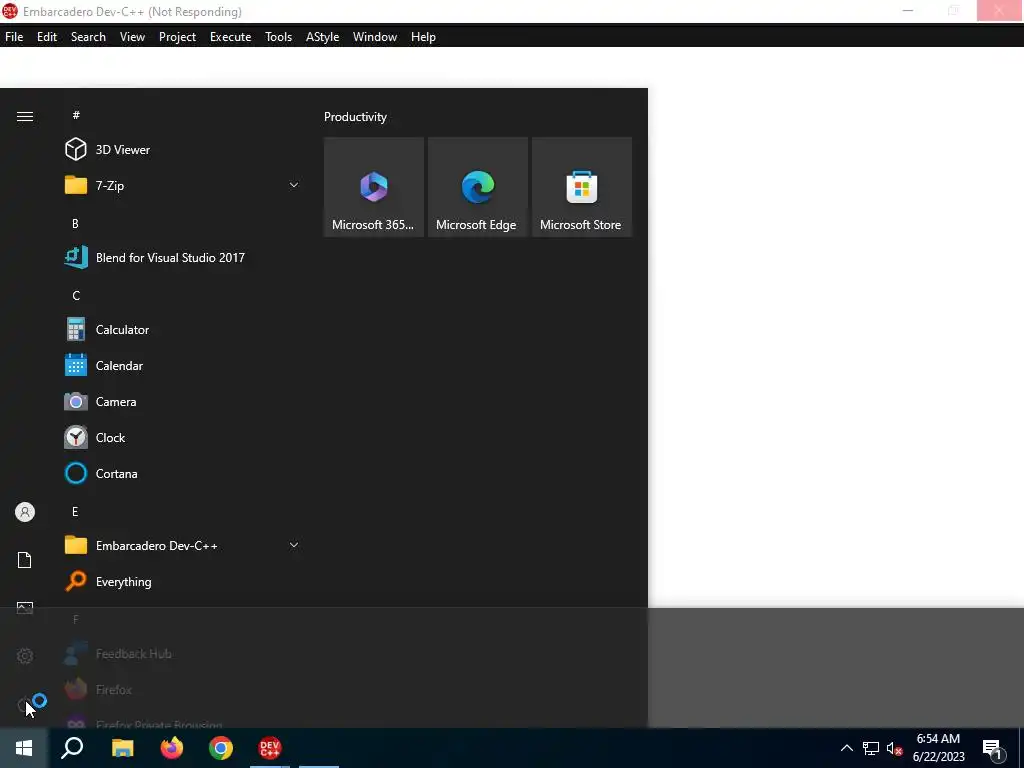Screen dimensions: 1024x768
Task: Open the Project menu in Dev-C++
Action: [177, 37]
